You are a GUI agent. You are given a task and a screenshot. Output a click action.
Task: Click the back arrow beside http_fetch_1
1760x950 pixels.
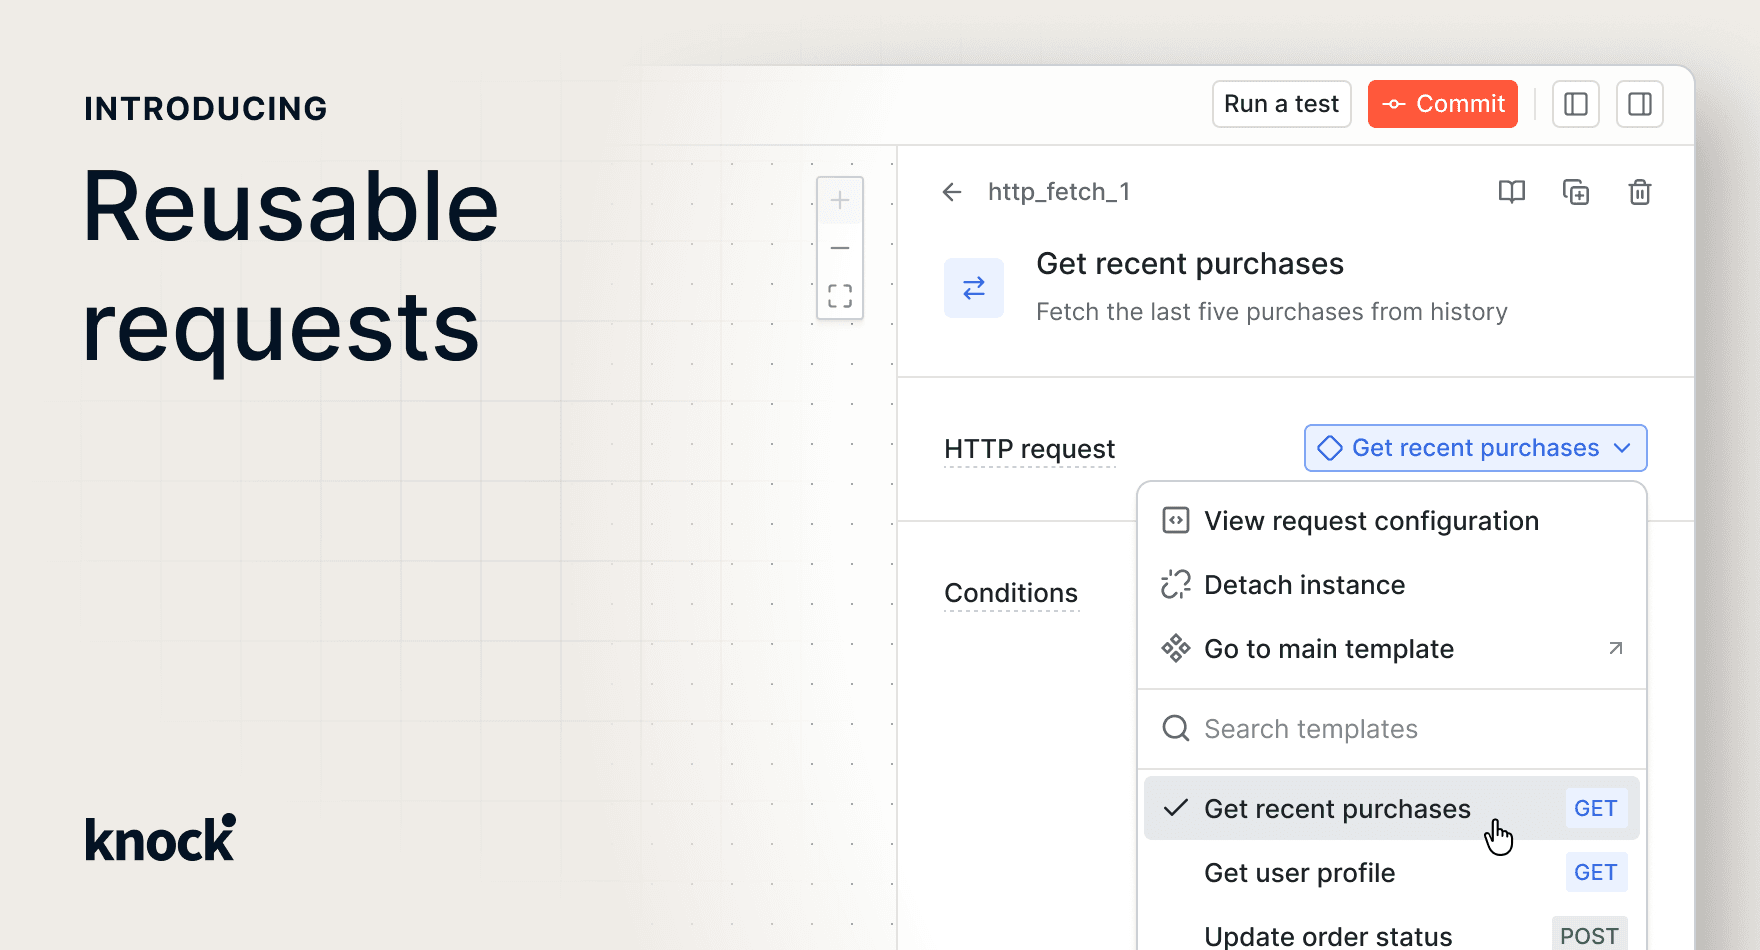(952, 192)
